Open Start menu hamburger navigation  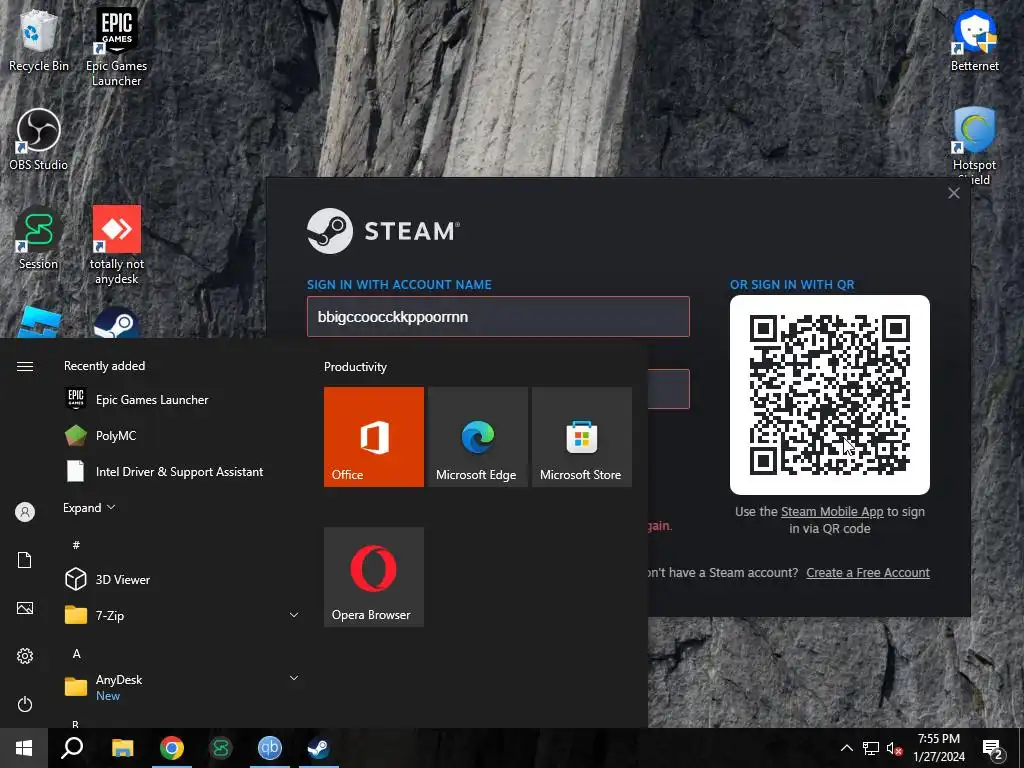(25, 366)
